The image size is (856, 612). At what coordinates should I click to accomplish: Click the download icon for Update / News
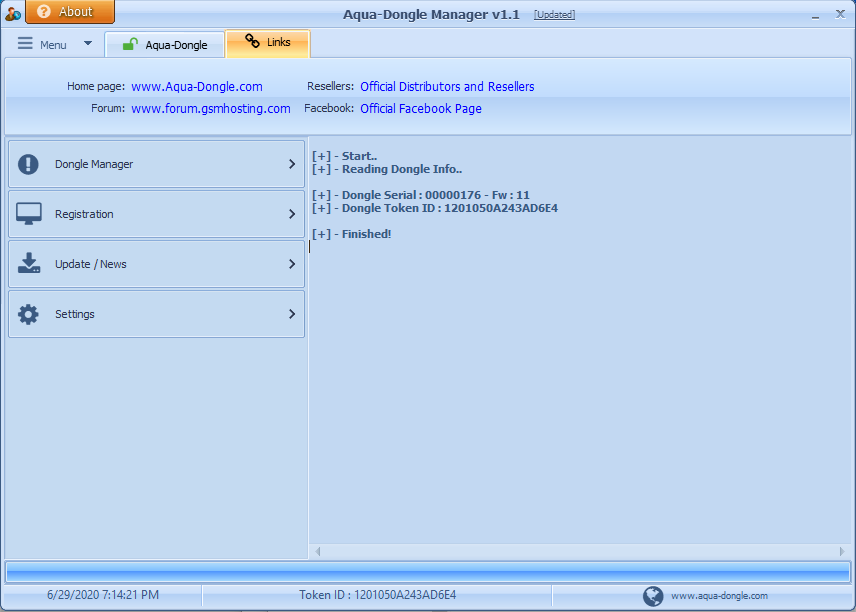29,263
